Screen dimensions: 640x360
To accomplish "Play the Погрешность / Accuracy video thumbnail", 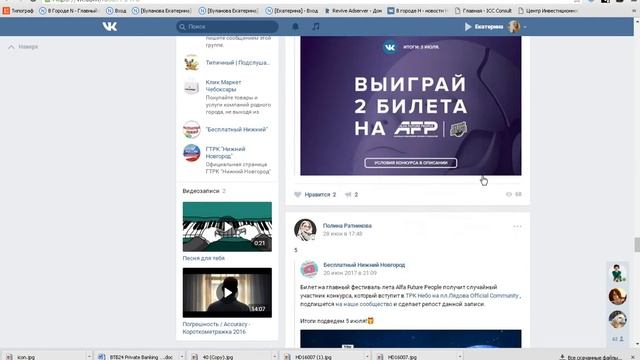I will point(227,293).
